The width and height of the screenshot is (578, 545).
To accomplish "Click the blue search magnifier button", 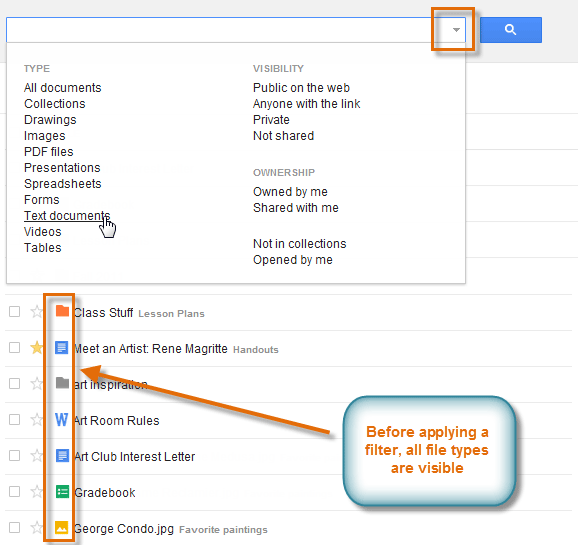I will coord(511,30).
